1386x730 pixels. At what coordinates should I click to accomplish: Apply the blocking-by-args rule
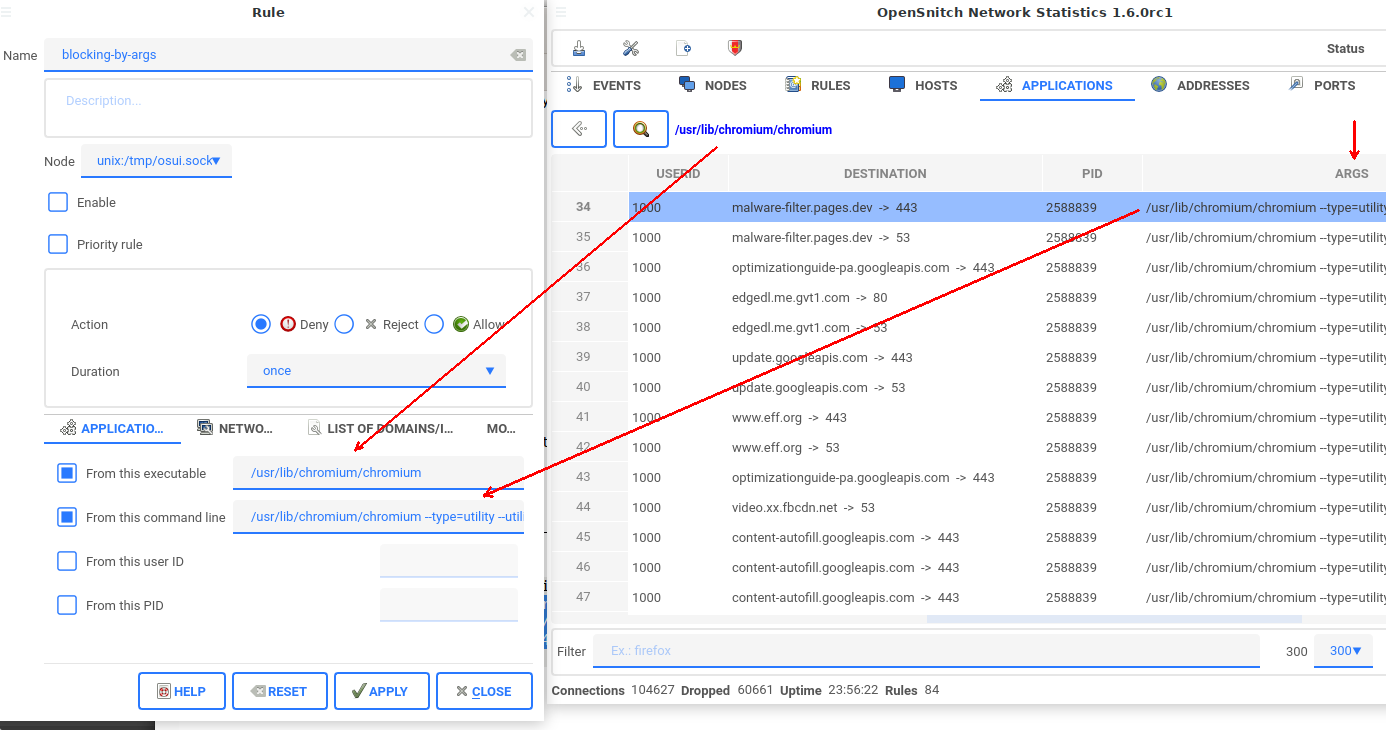tap(381, 690)
